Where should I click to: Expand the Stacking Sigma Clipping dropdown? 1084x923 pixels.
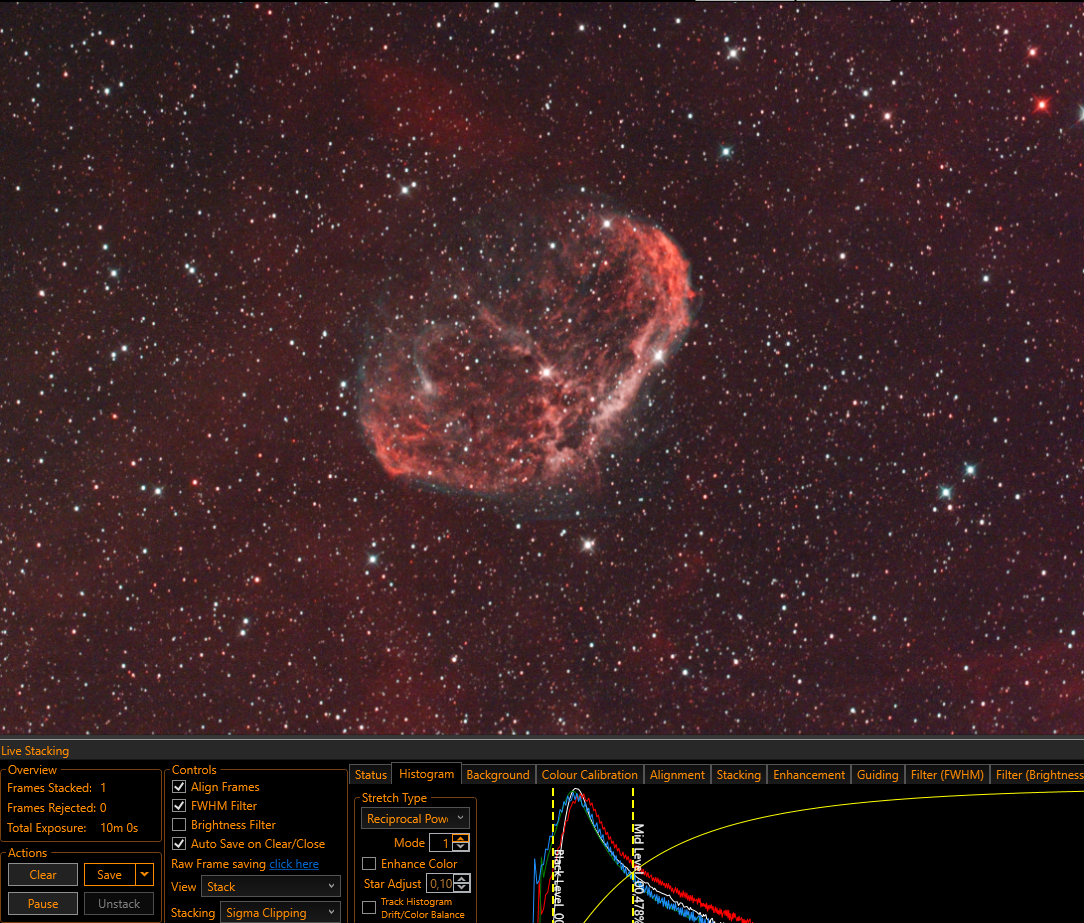click(280, 913)
